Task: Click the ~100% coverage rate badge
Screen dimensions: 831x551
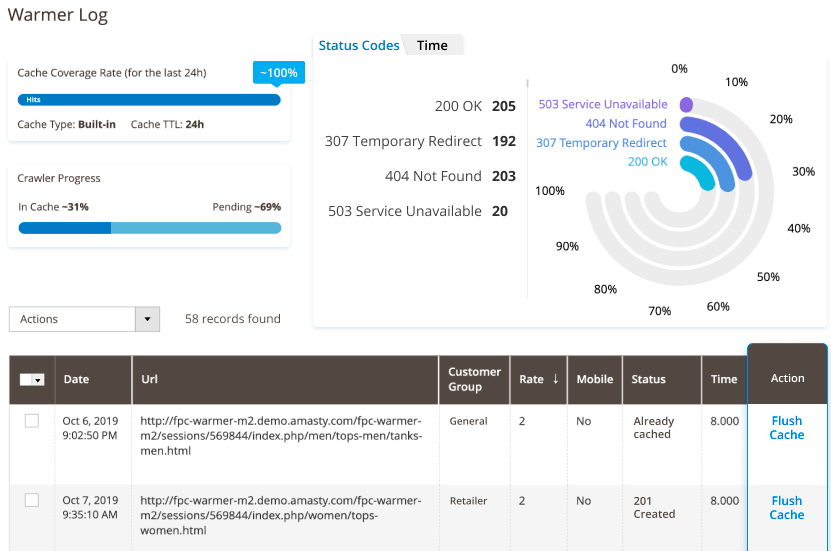Action: 279,73
